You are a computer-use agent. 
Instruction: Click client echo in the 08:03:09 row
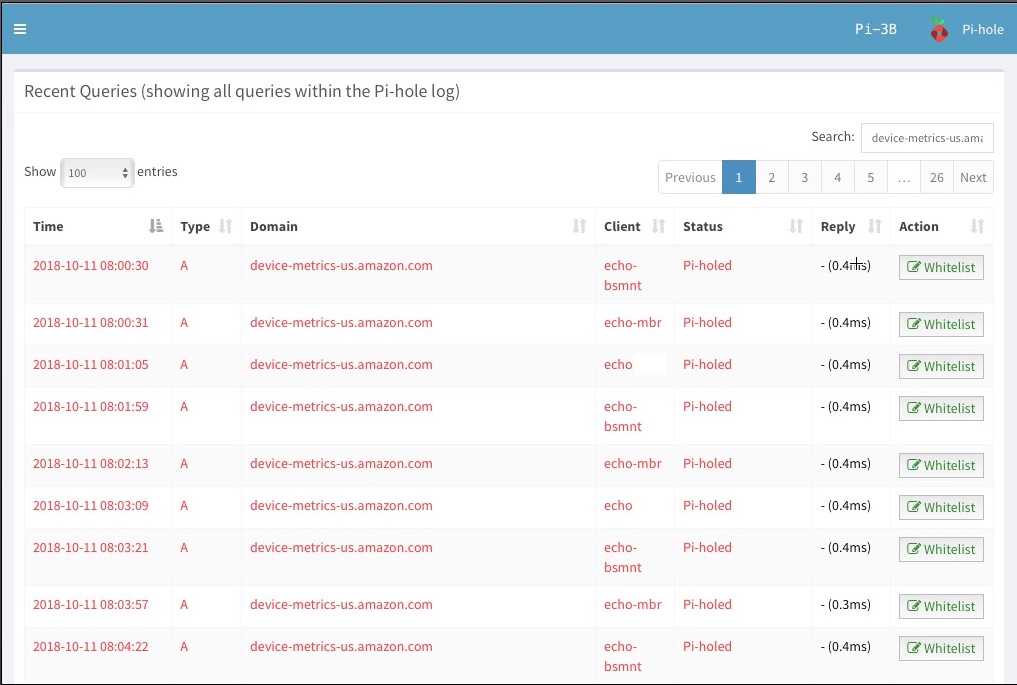point(618,505)
